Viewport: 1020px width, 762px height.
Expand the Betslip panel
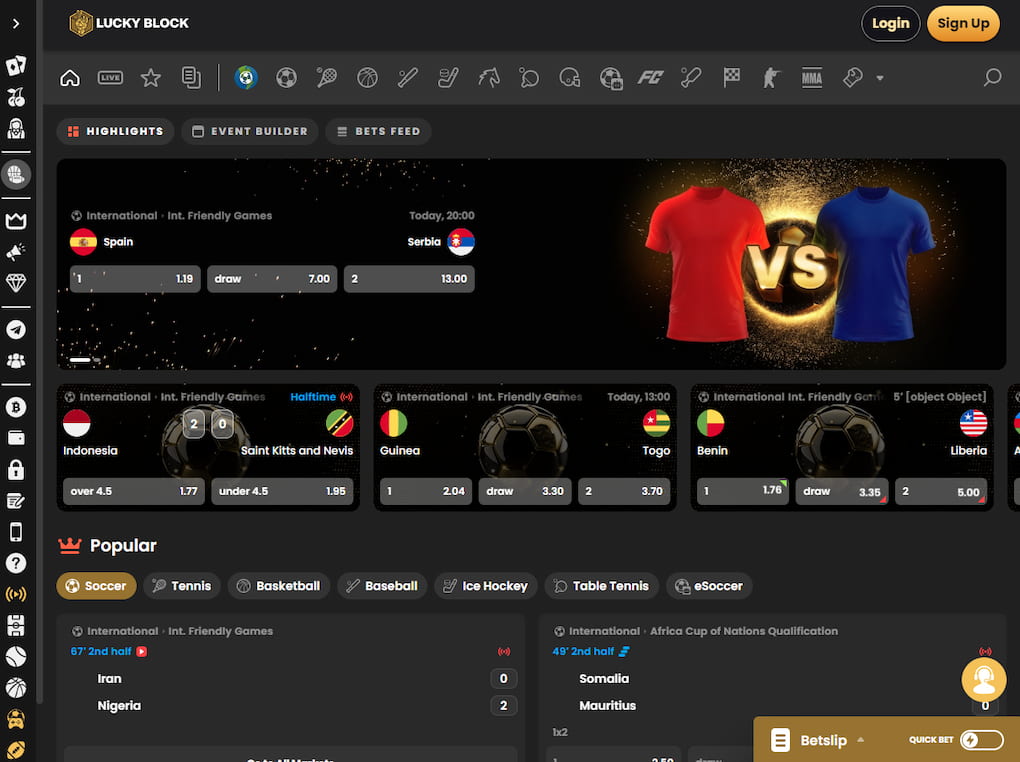click(818, 740)
